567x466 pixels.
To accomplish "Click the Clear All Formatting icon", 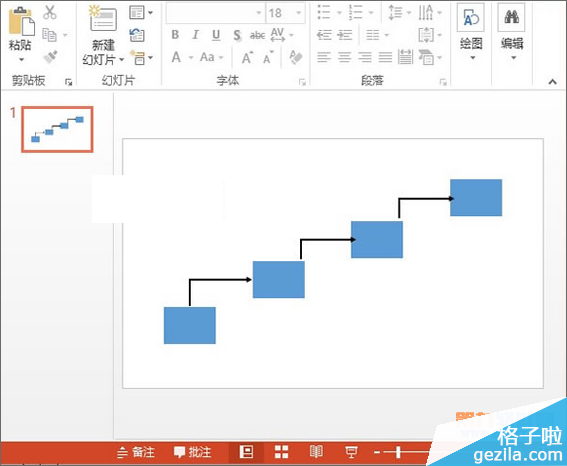I will 295,57.
